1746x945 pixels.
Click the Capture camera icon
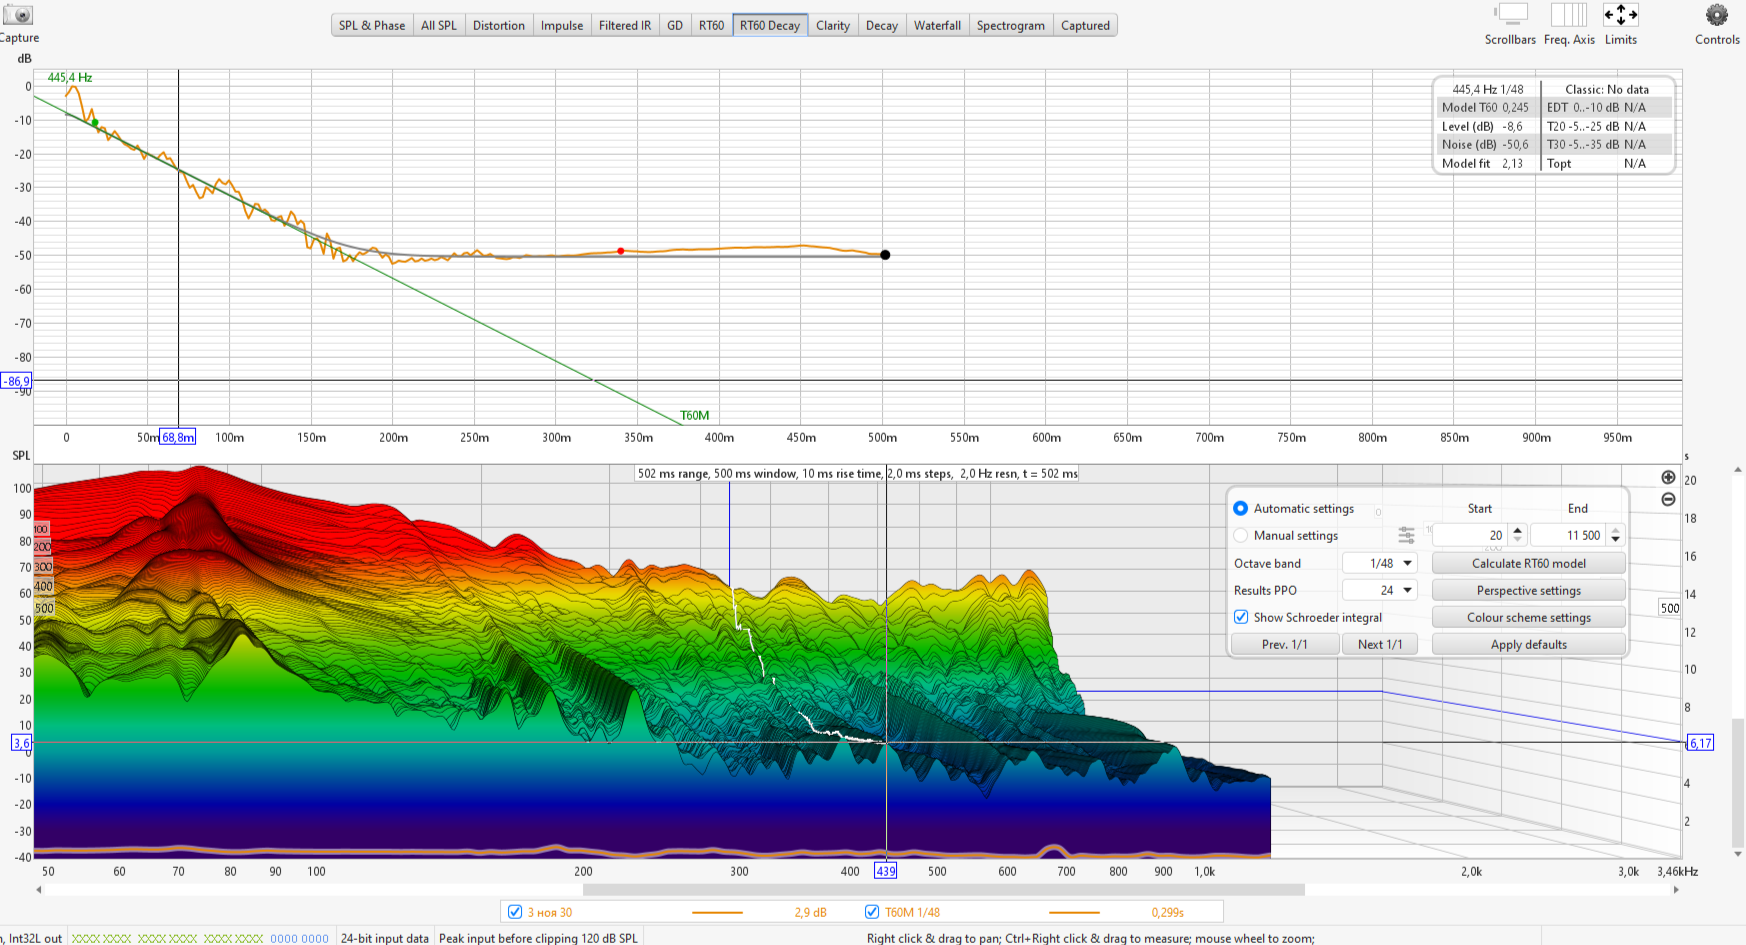(x=18, y=15)
